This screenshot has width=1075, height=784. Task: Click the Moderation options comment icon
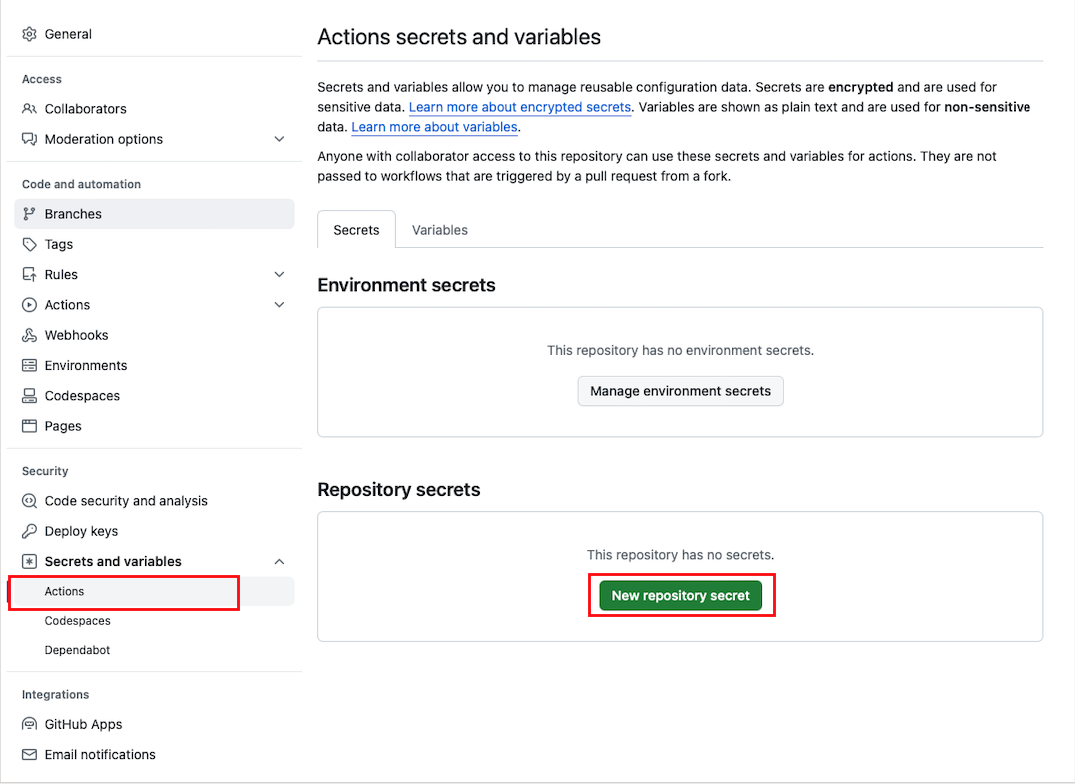(29, 139)
